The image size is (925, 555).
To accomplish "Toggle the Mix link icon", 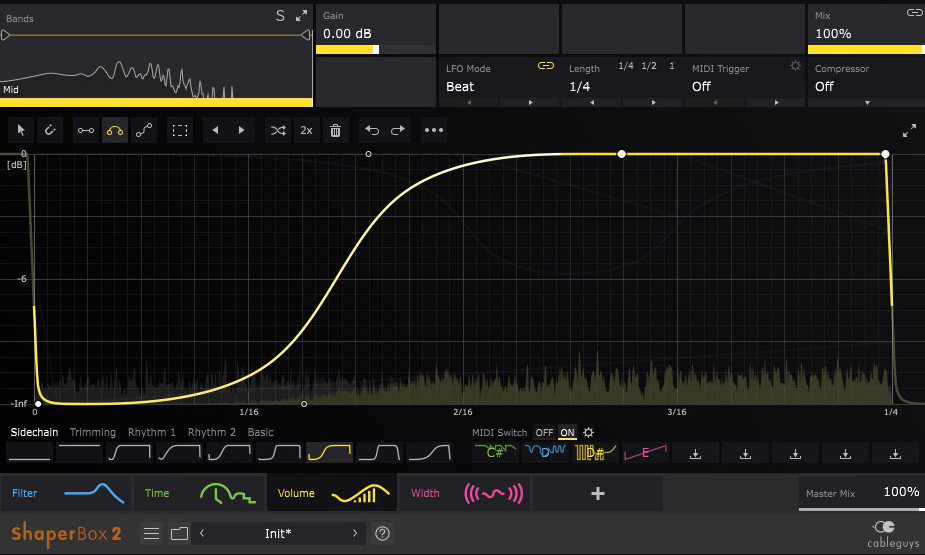I will pyautogui.click(x=914, y=12).
